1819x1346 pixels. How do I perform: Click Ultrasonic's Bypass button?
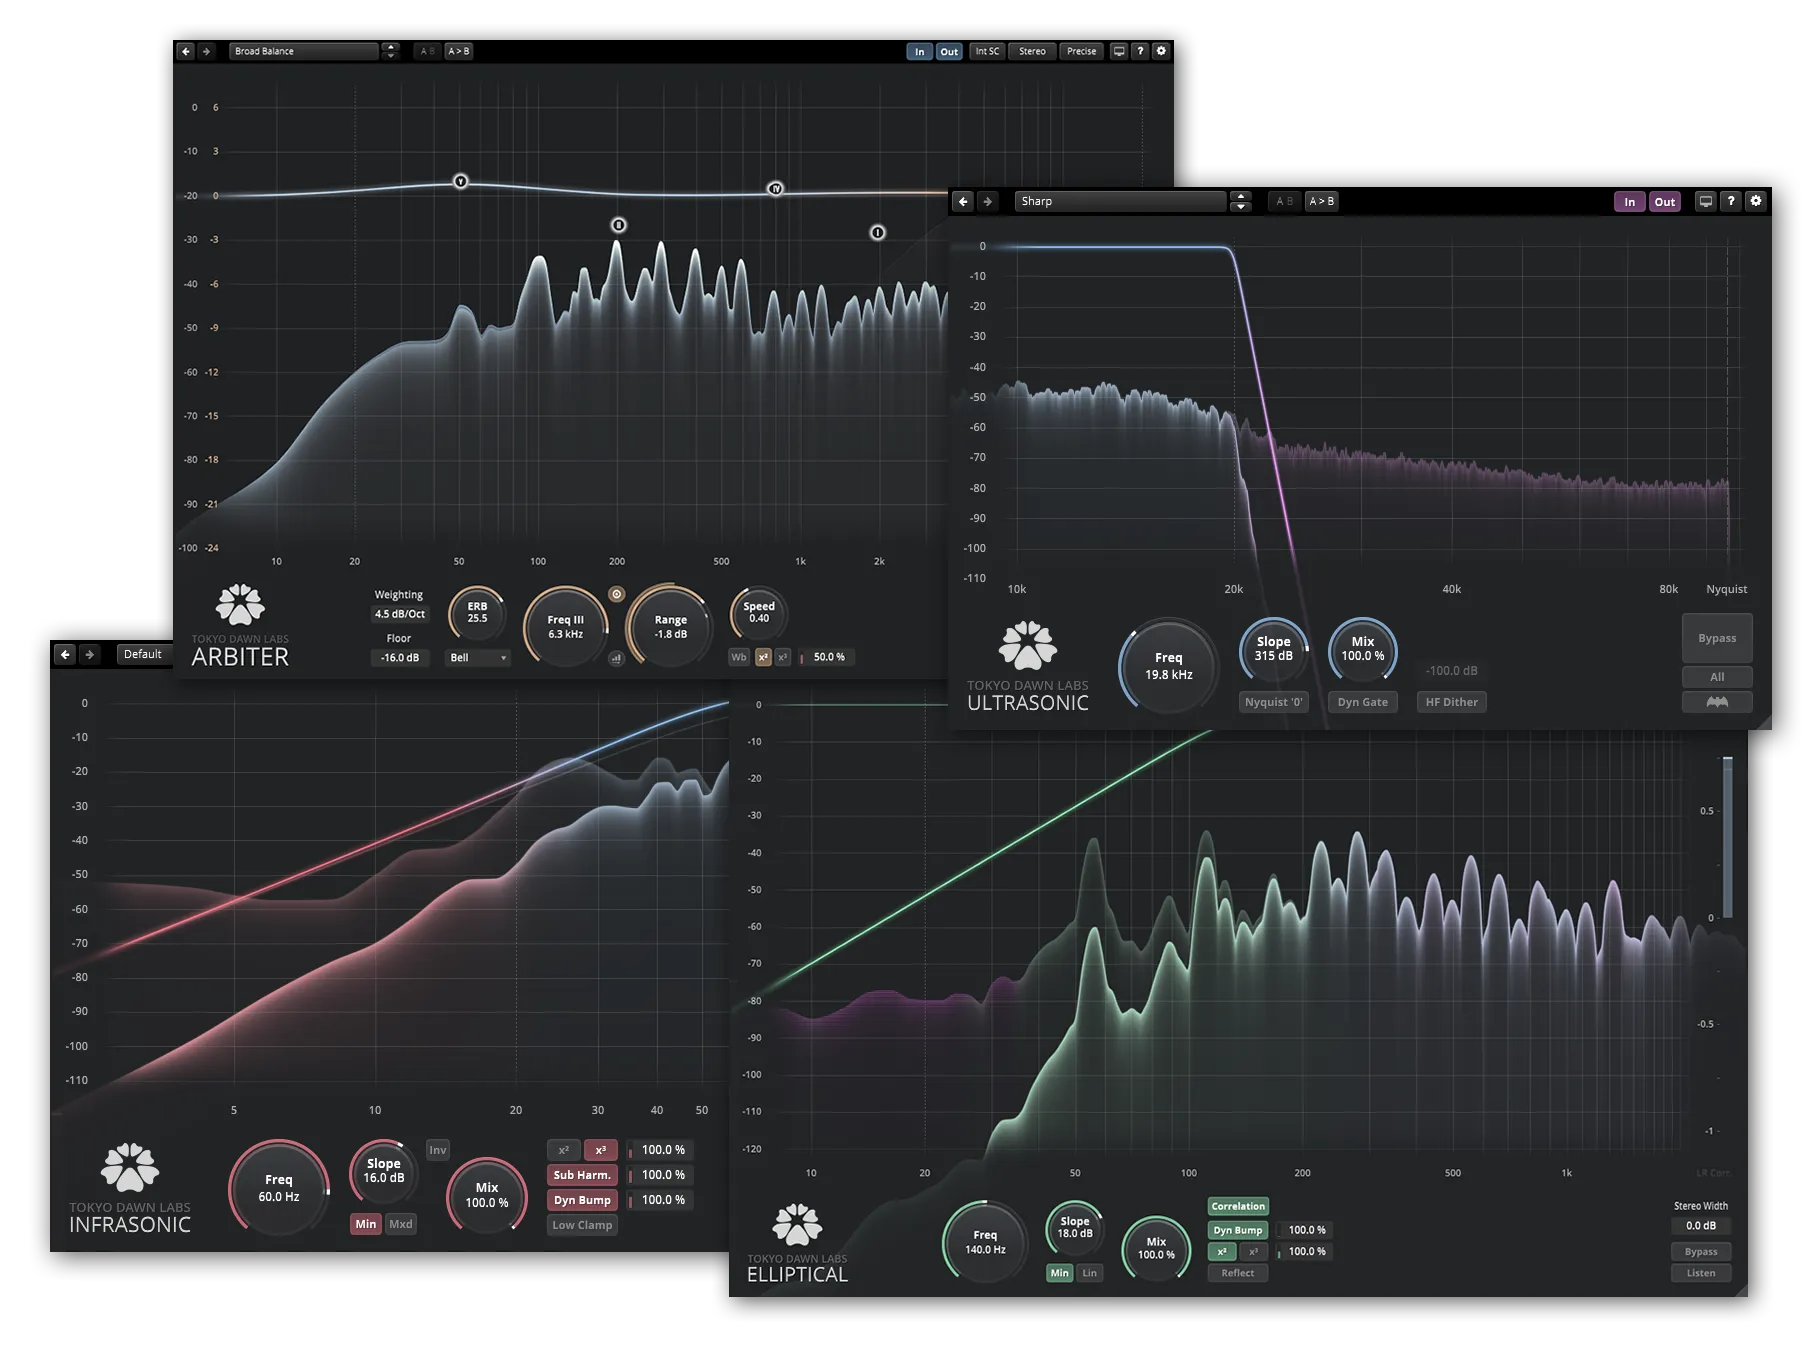(x=1717, y=638)
